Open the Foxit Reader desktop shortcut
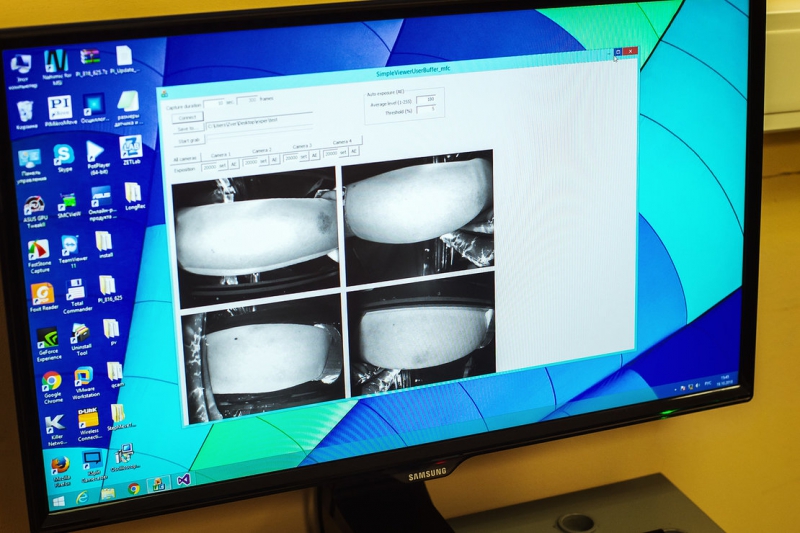The image size is (800, 533). [x=42, y=294]
